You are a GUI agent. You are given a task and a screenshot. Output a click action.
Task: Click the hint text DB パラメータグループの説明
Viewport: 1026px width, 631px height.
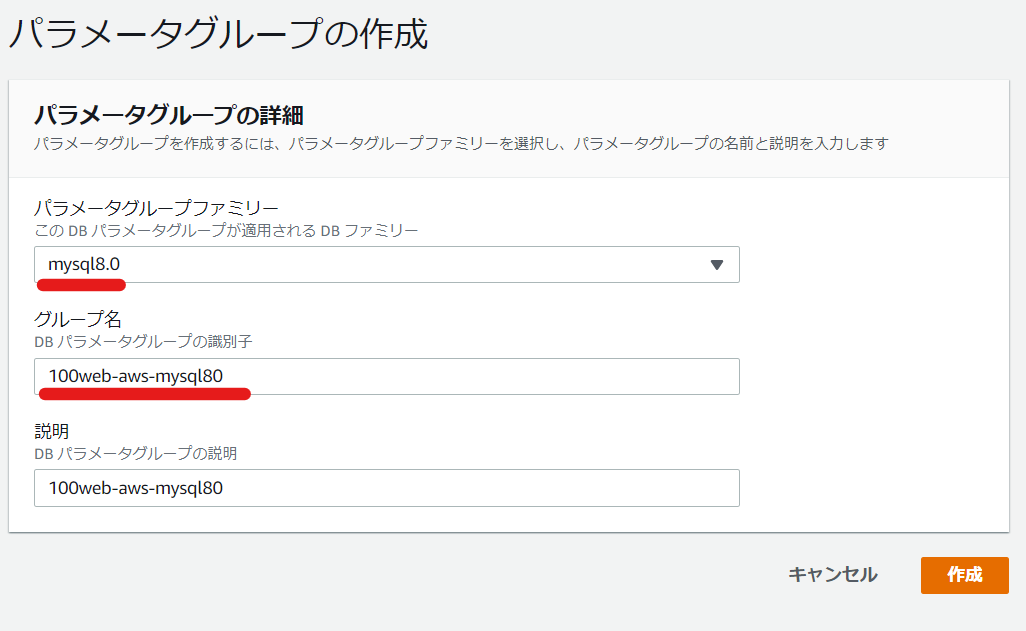pyautogui.click(x=135, y=454)
